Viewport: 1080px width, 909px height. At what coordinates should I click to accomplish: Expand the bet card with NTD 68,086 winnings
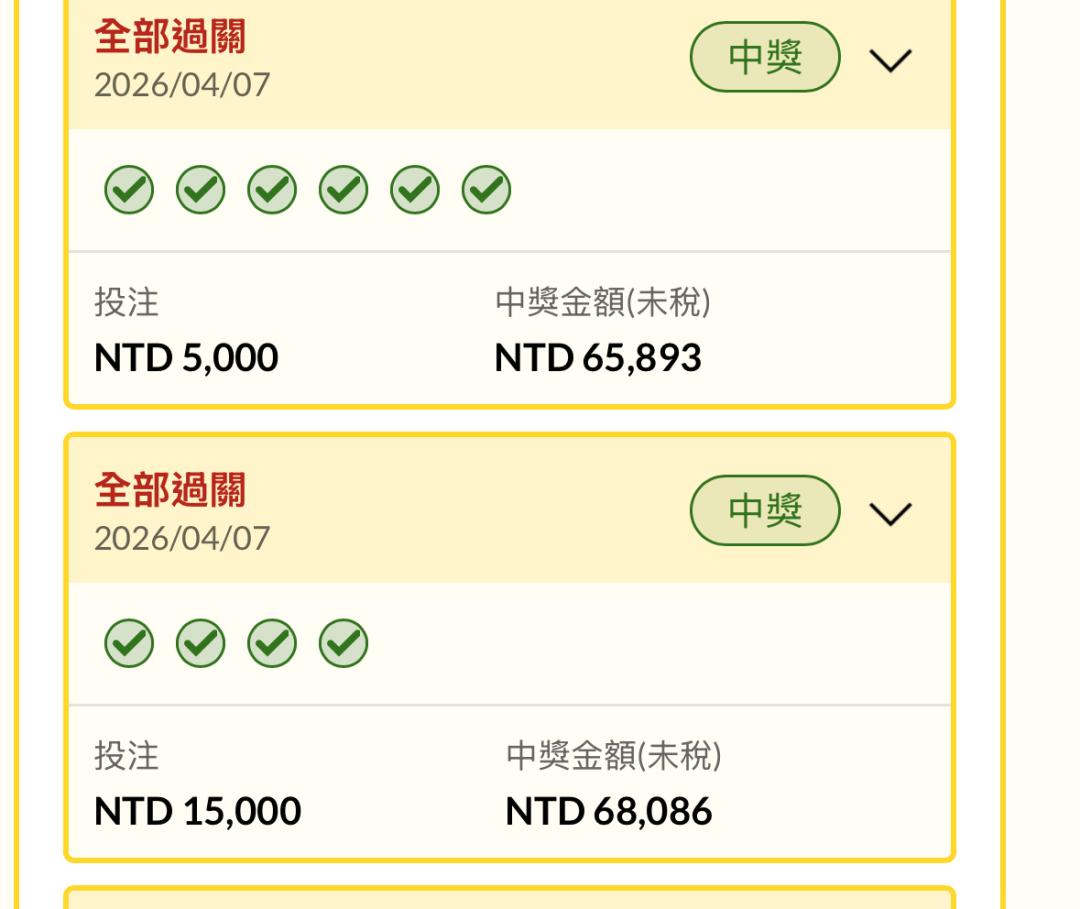tap(890, 513)
